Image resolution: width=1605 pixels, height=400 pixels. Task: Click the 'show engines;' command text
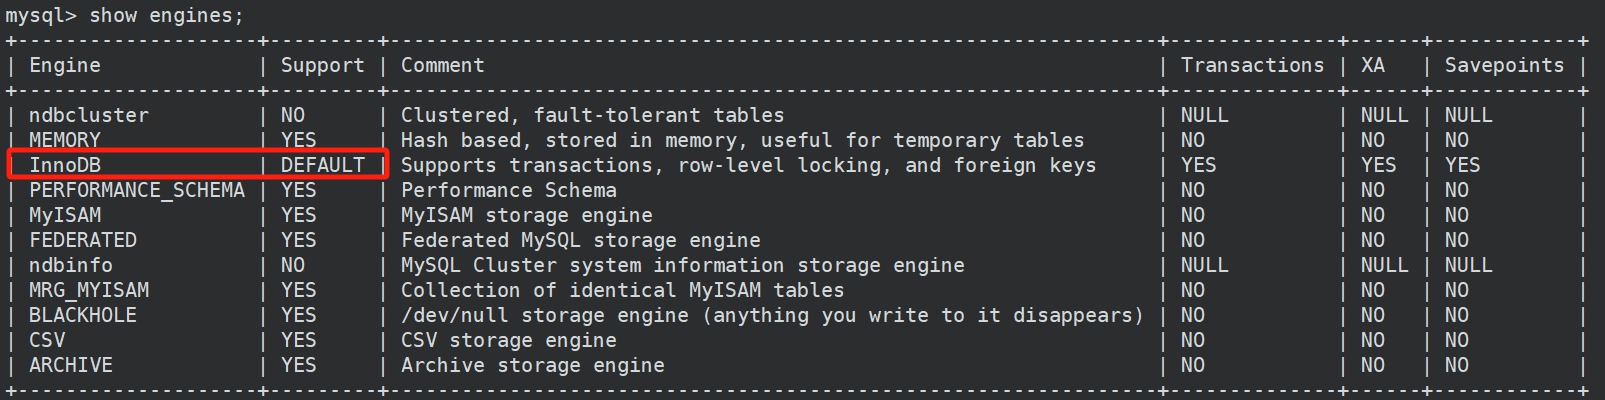click(166, 16)
